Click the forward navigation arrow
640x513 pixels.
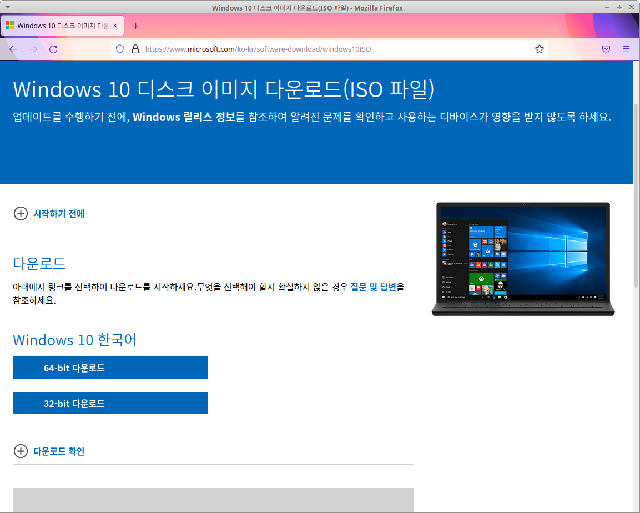click(33, 49)
